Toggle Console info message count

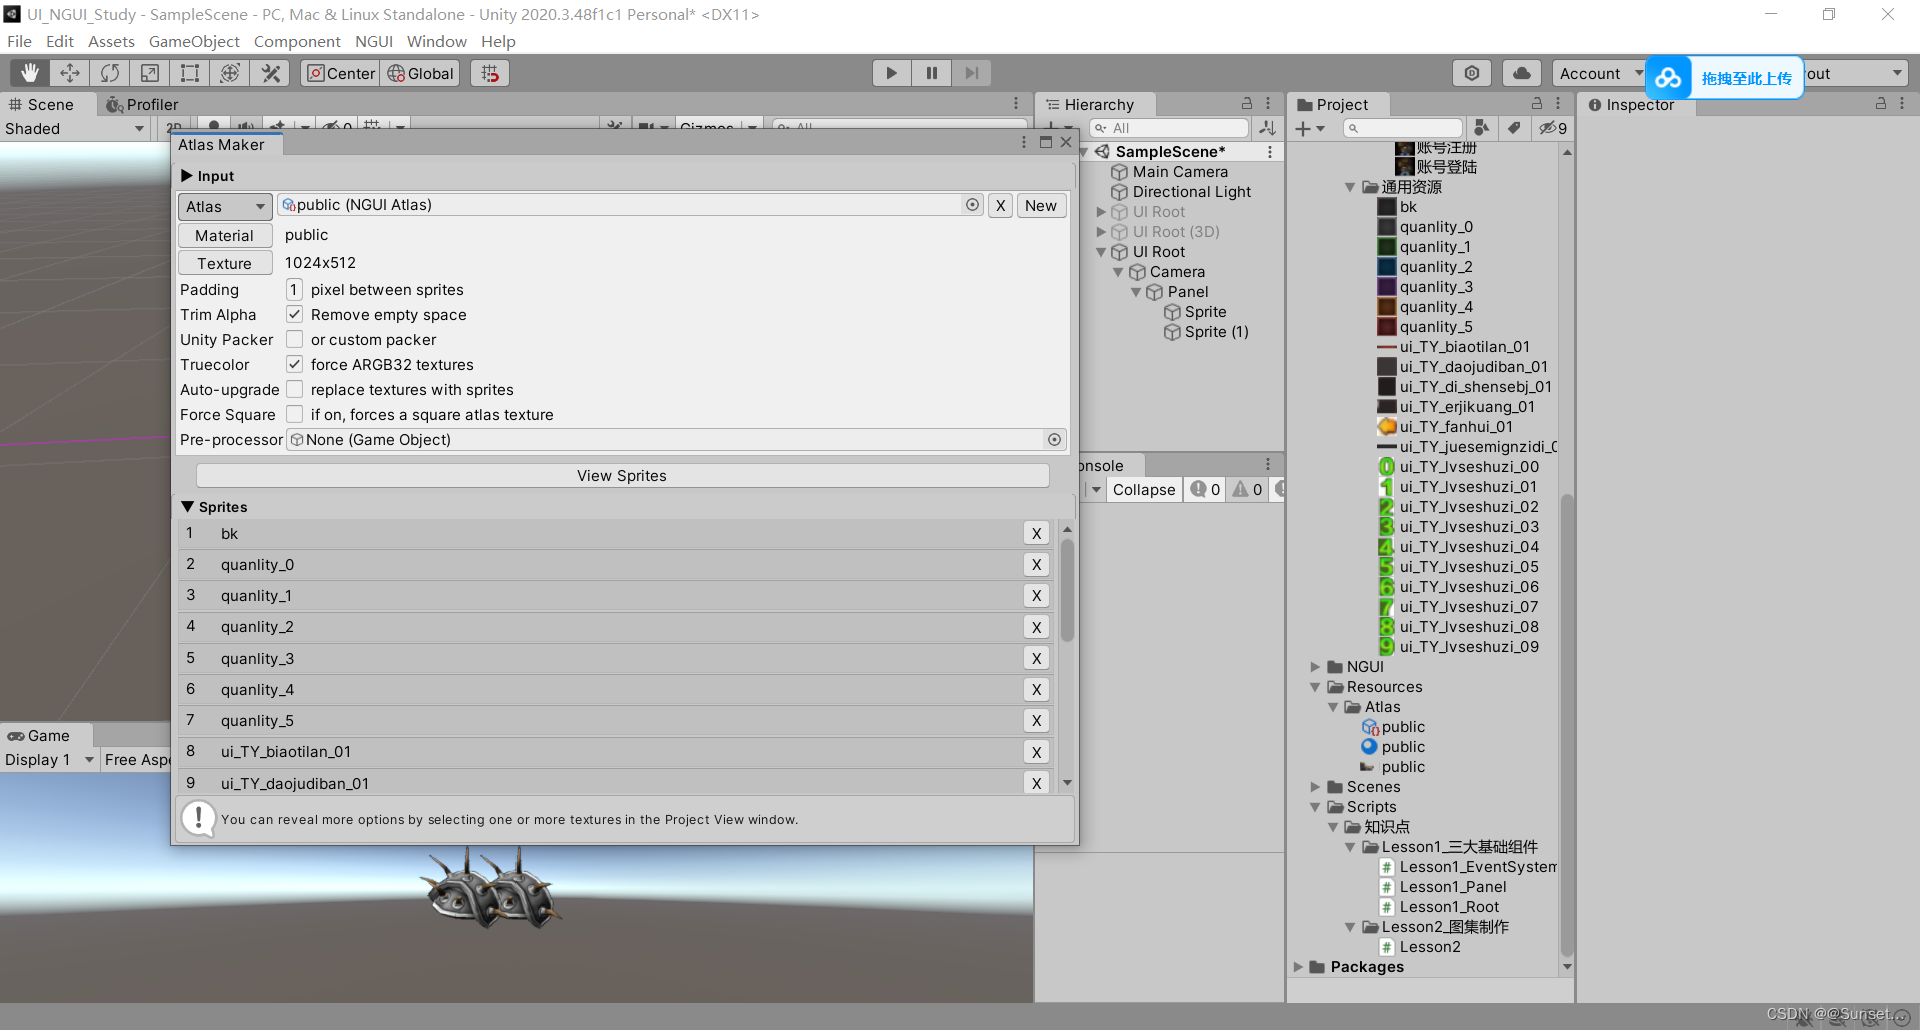click(1205, 490)
